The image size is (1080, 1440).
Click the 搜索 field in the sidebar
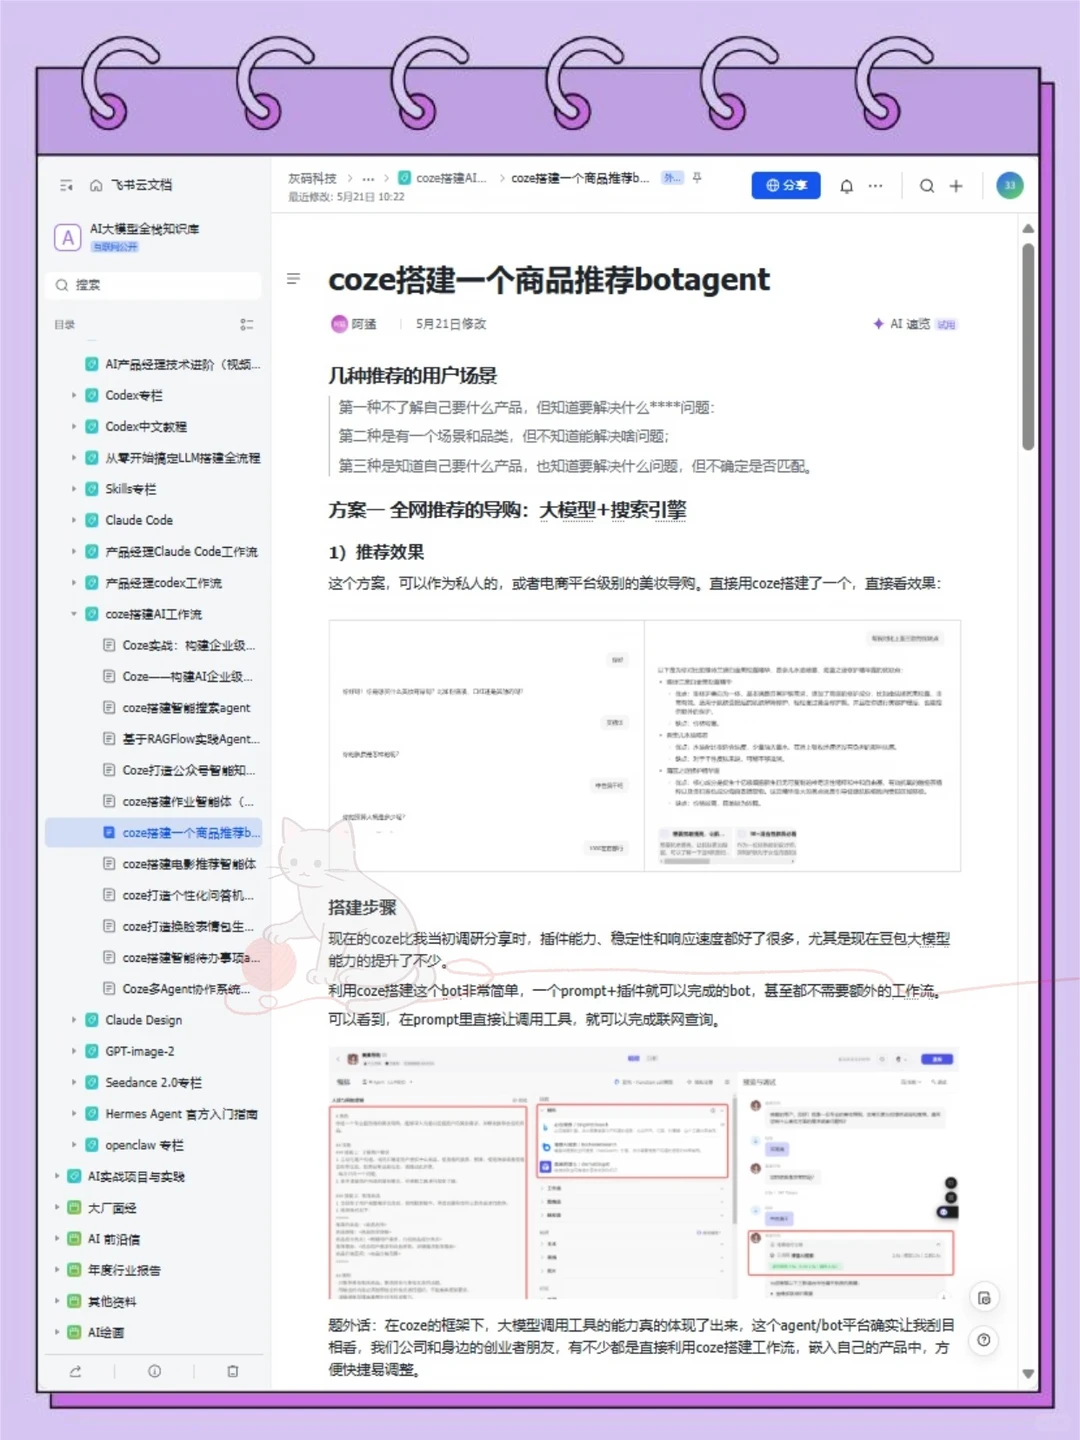[x=154, y=285]
